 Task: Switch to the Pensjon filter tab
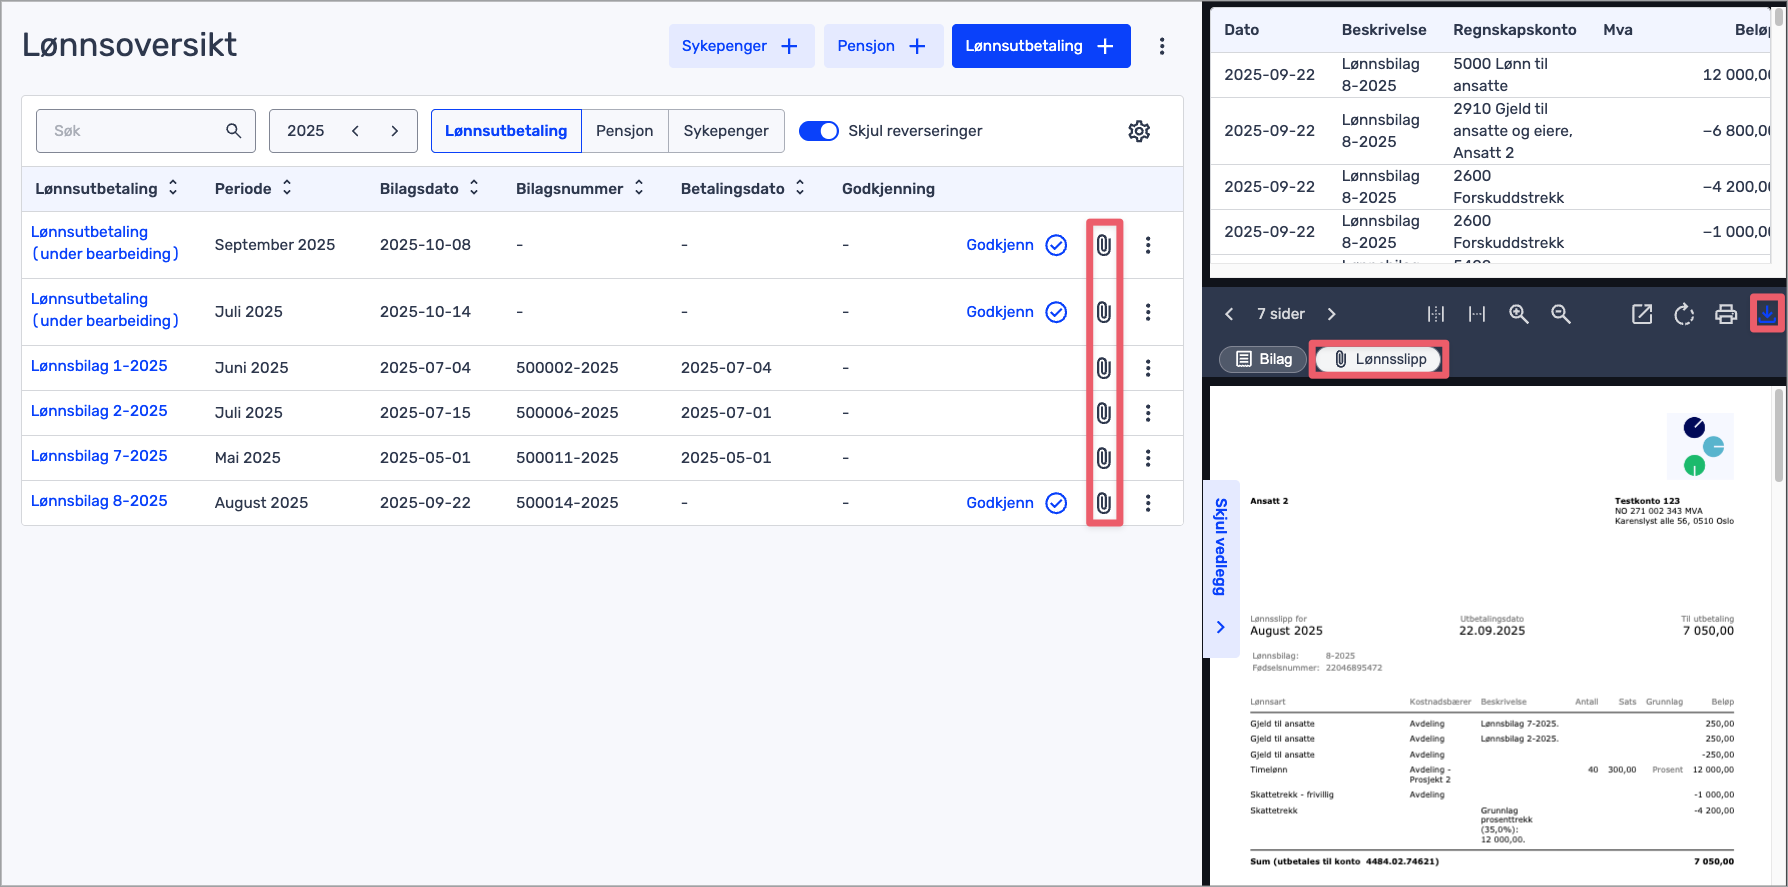point(624,131)
